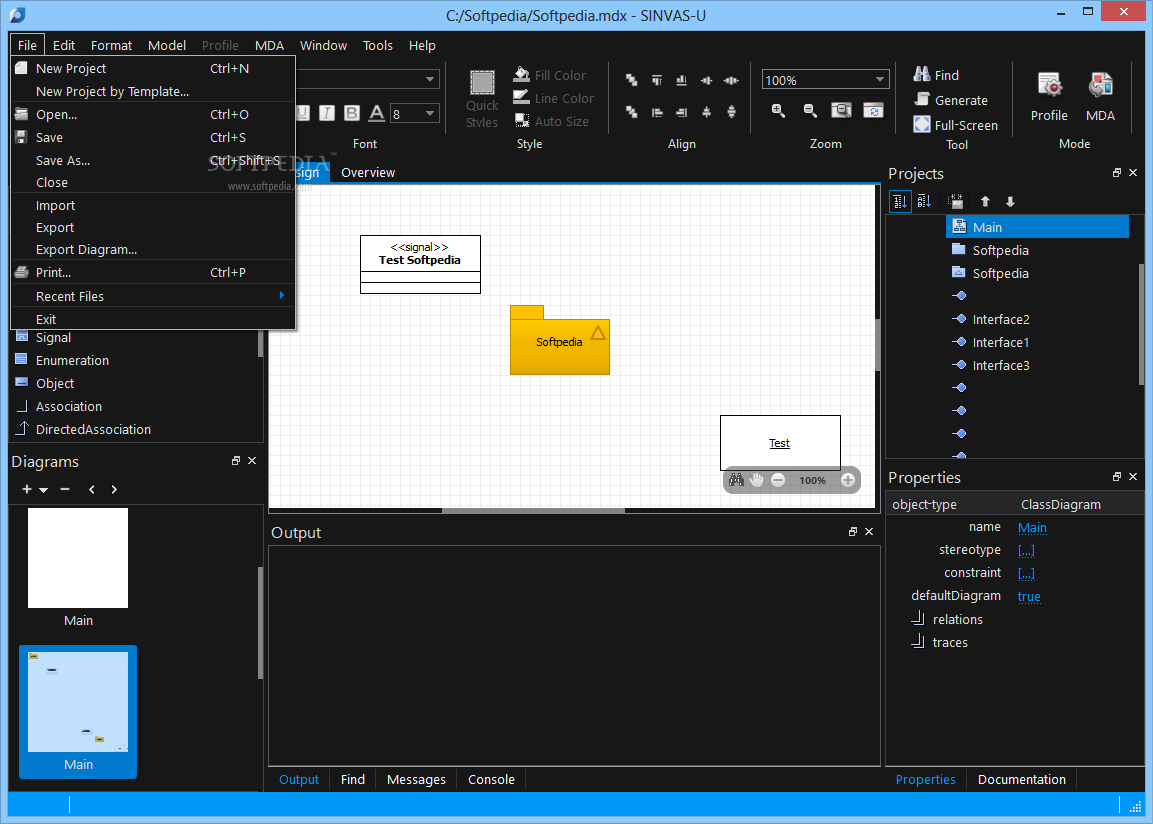Click the Auto Size icon
The width and height of the screenshot is (1153, 824).
coord(522,121)
